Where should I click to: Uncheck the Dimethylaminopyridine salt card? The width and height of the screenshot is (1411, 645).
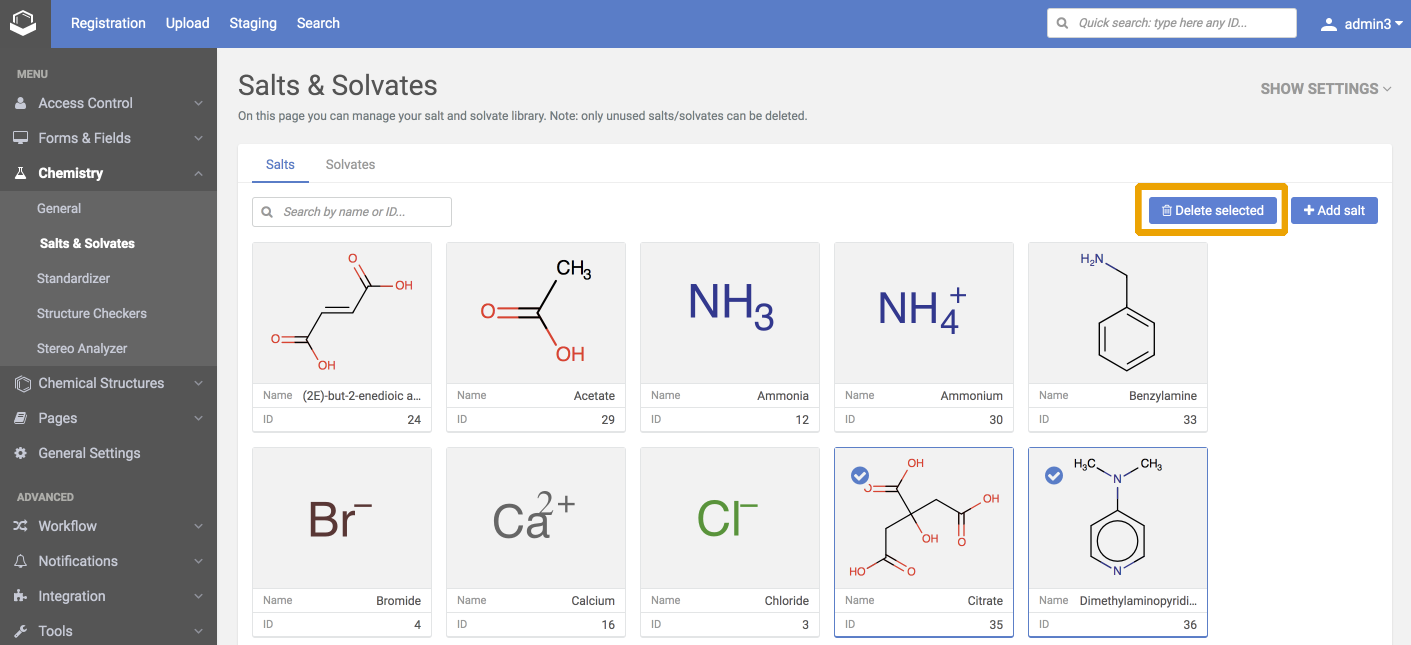tap(1053, 476)
